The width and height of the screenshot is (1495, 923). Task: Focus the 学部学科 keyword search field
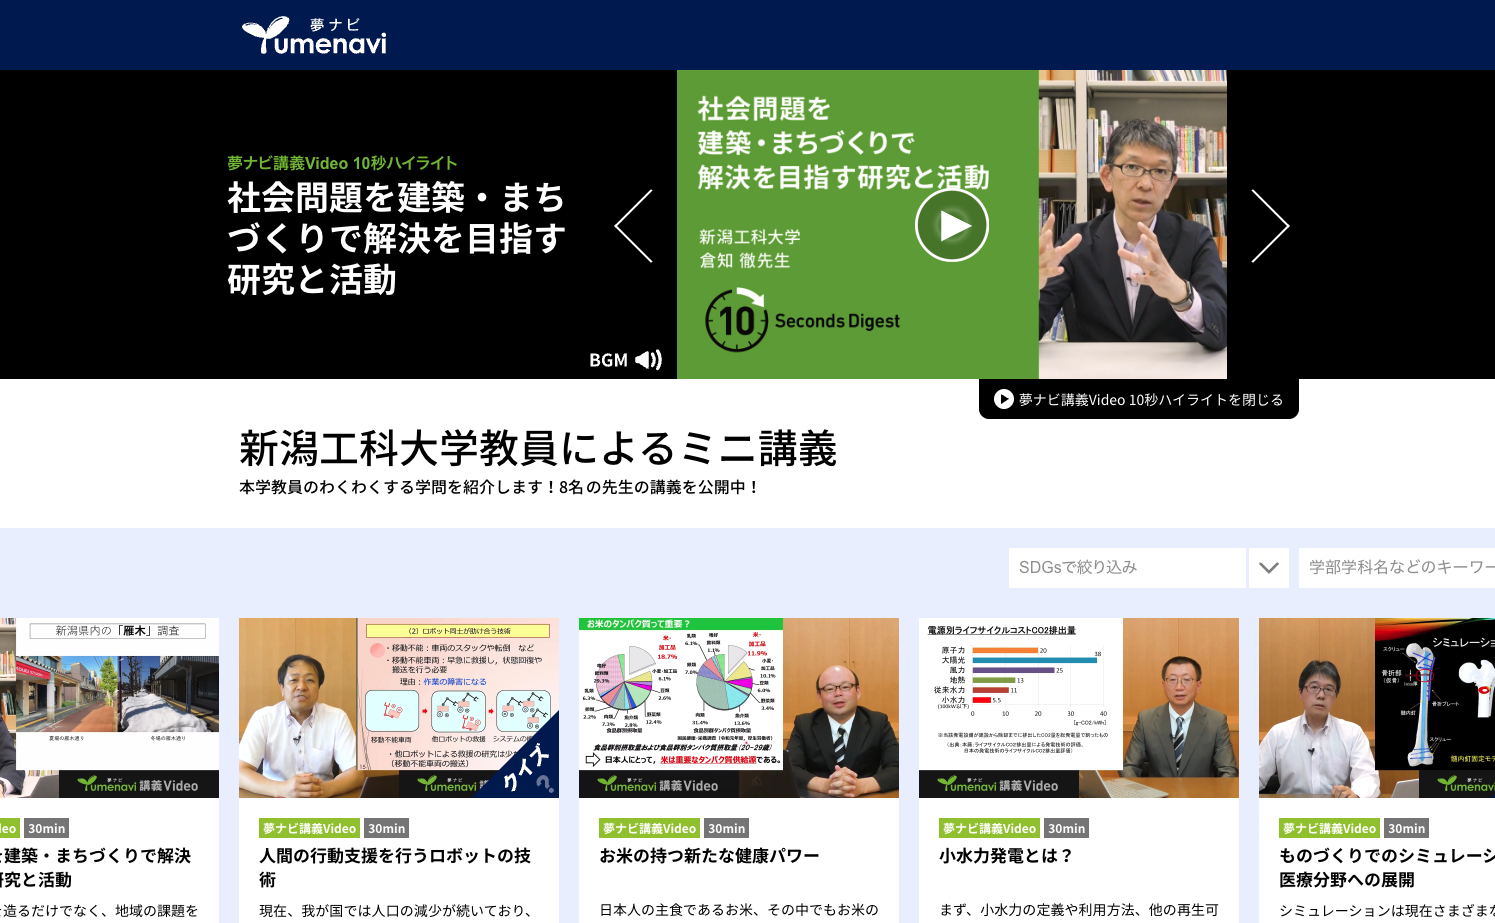click(x=1396, y=568)
